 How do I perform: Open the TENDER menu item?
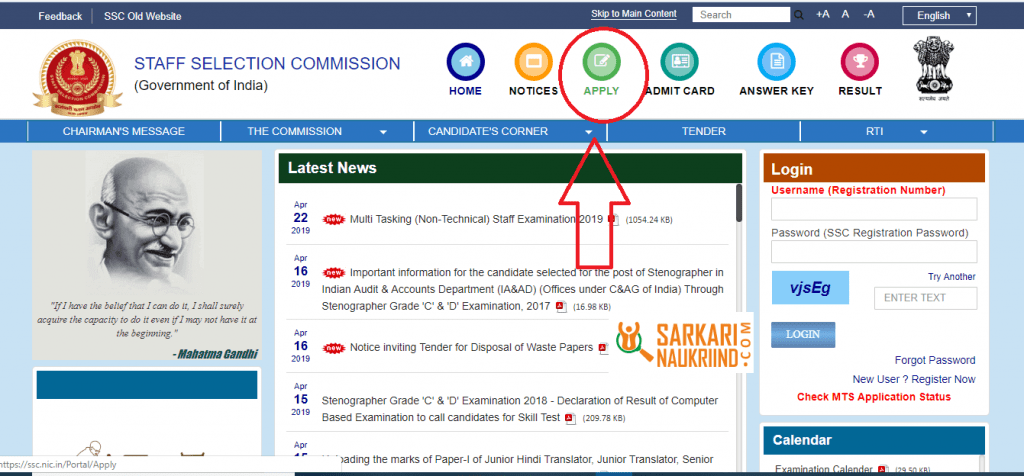703,131
